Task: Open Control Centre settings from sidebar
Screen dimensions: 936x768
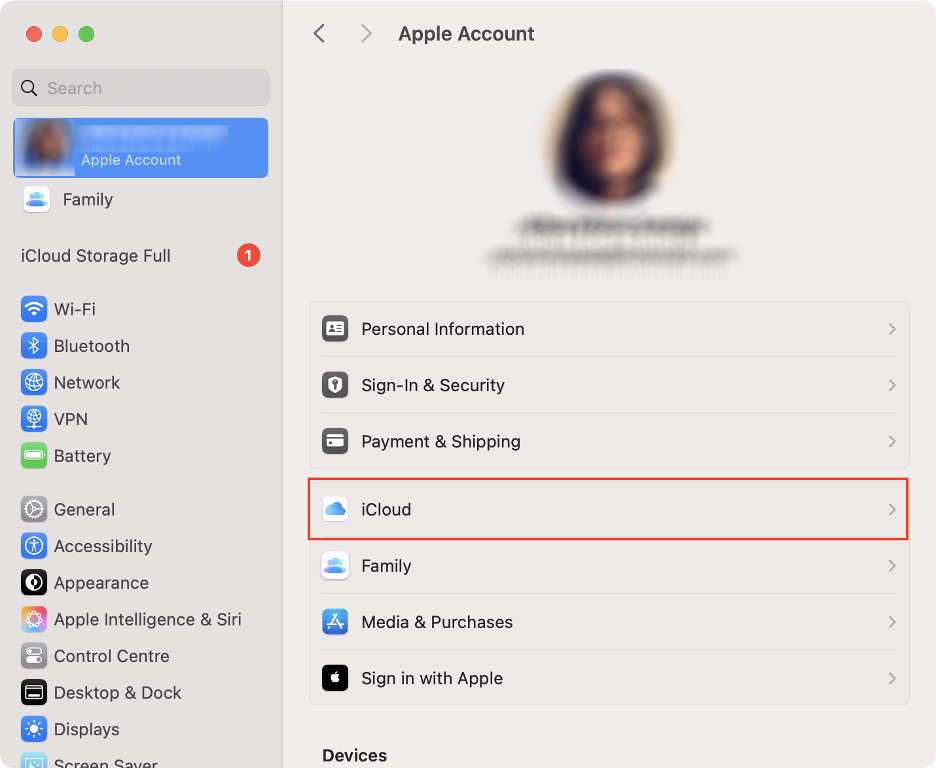Action: click(33, 656)
